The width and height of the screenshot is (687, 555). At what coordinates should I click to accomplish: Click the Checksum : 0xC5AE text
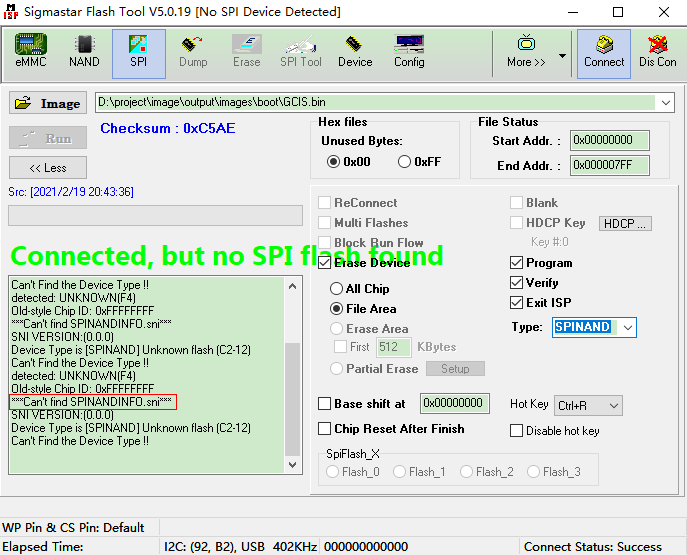point(168,128)
